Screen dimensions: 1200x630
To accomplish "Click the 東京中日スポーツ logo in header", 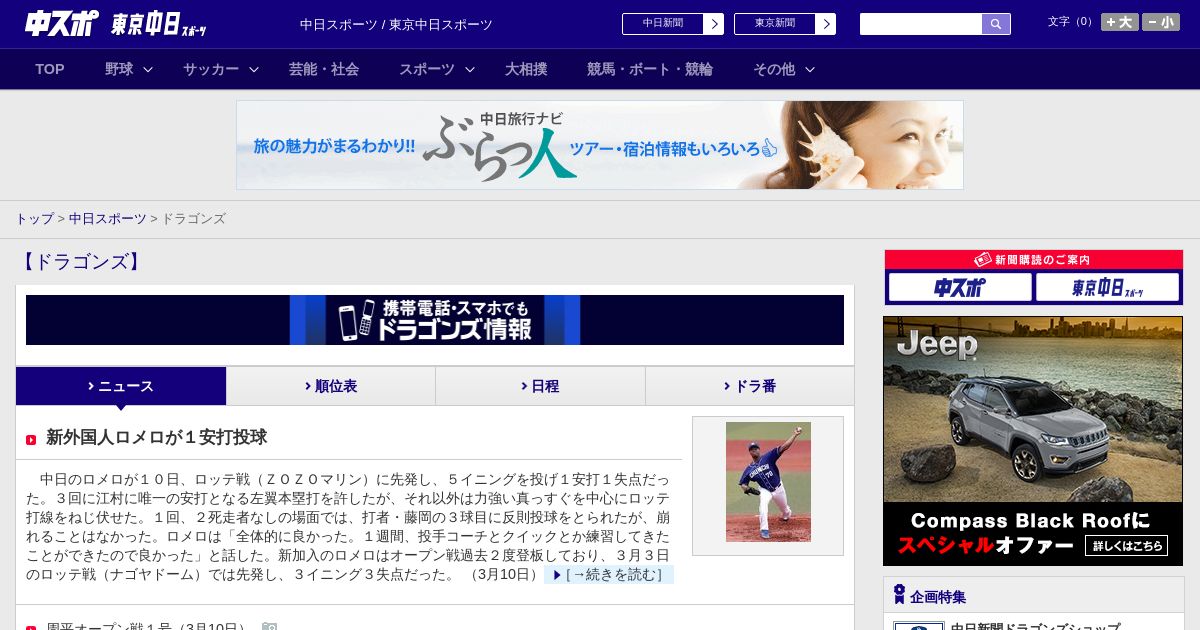I will click(x=159, y=24).
